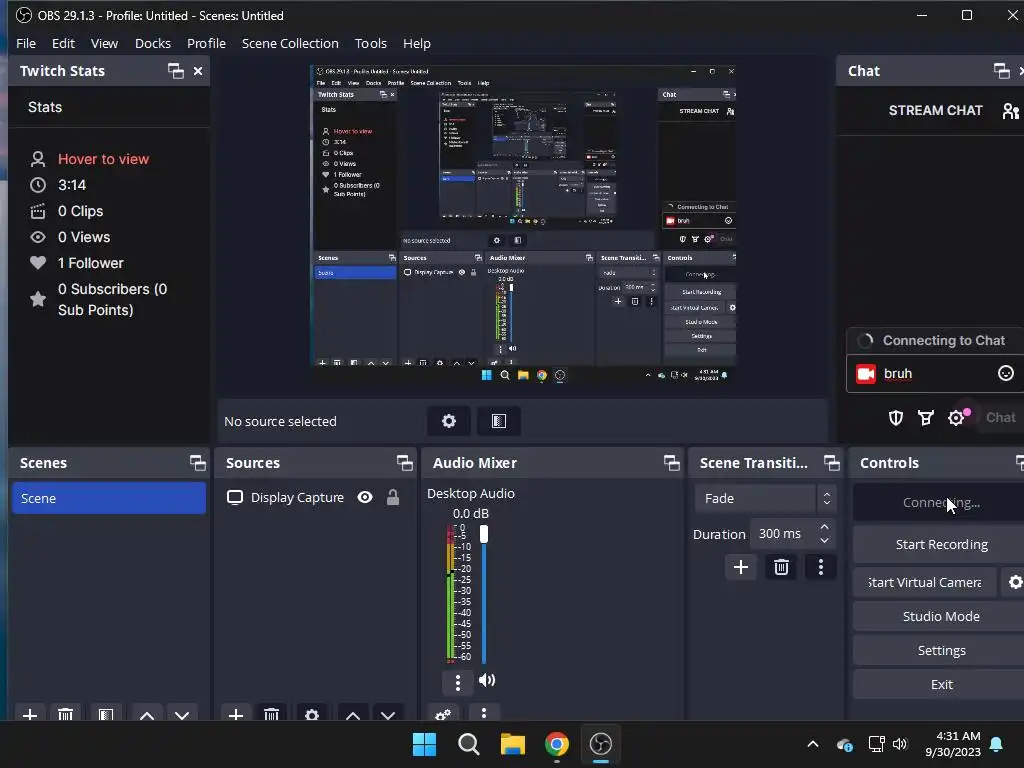Open the View menu
This screenshot has height=768, width=1024.
point(104,44)
